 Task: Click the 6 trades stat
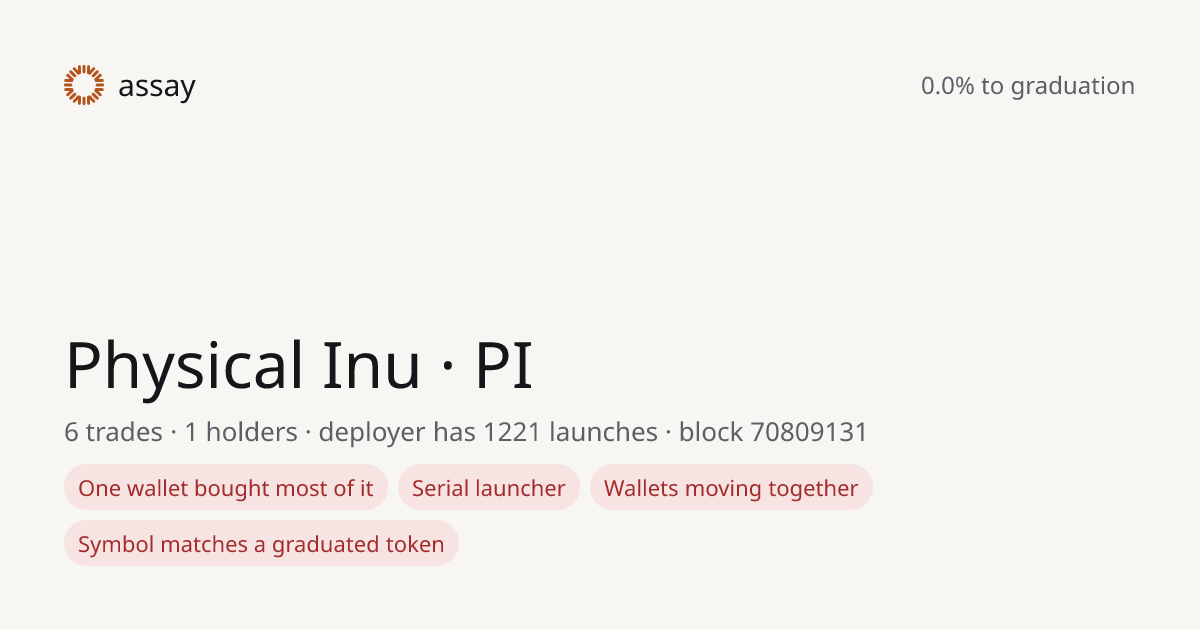tap(113, 432)
